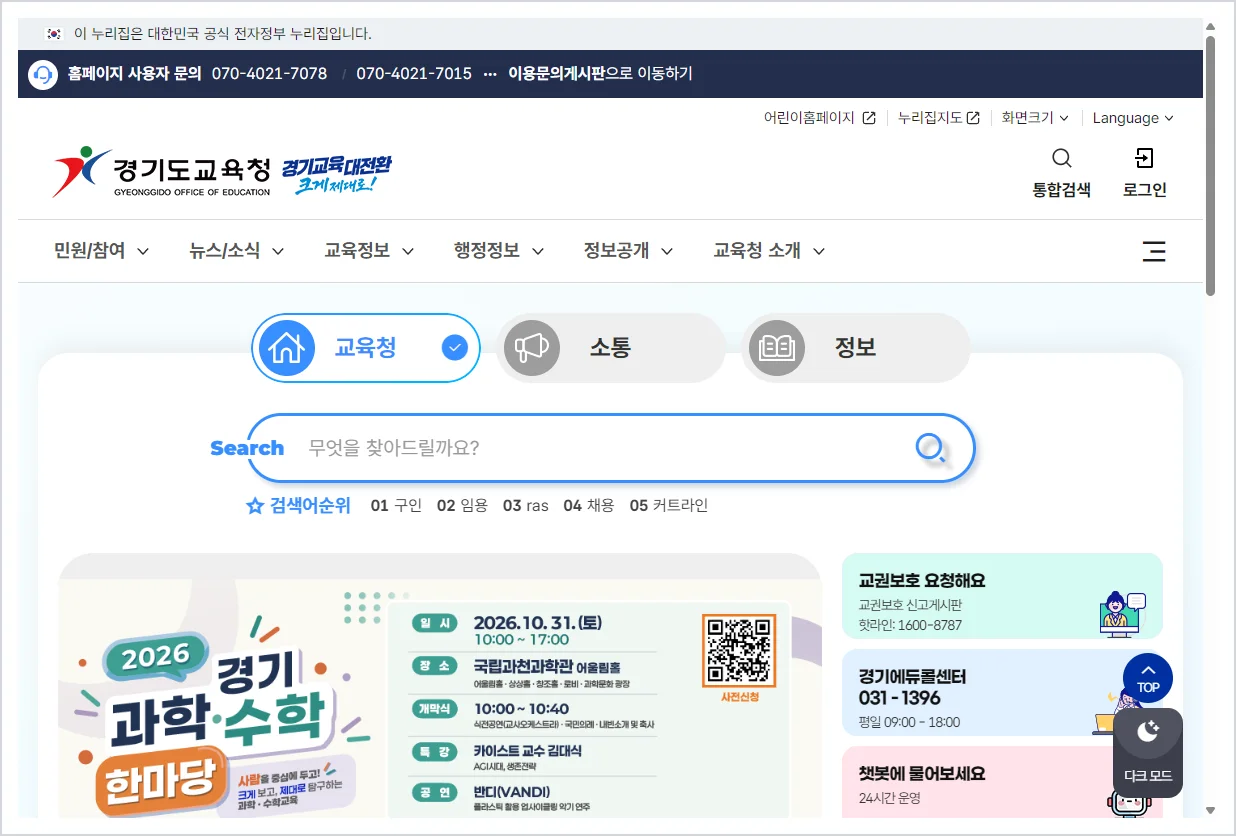The width and height of the screenshot is (1236, 836).
Task: Click the open book icon on 정보 tab
Action: (x=777, y=348)
